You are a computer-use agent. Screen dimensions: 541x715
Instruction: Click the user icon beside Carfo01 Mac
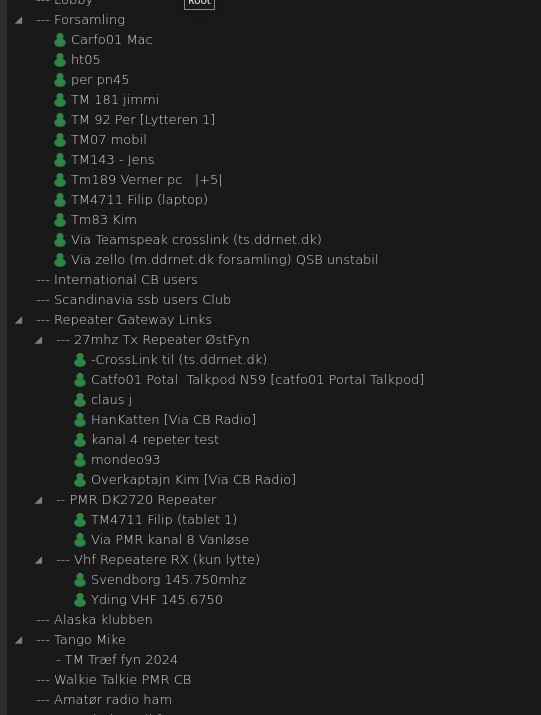pos(60,40)
